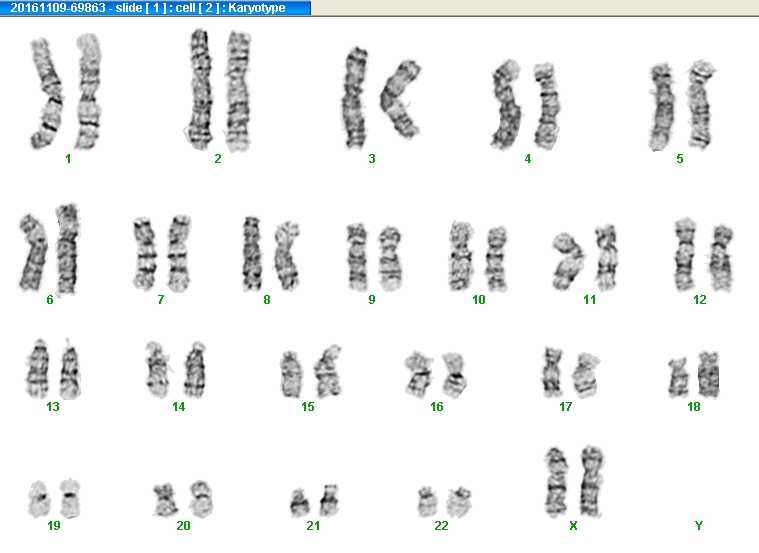The height and width of the screenshot is (553, 759).
Task: Select the left chromosome 19
Action: [x=39, y=499]
